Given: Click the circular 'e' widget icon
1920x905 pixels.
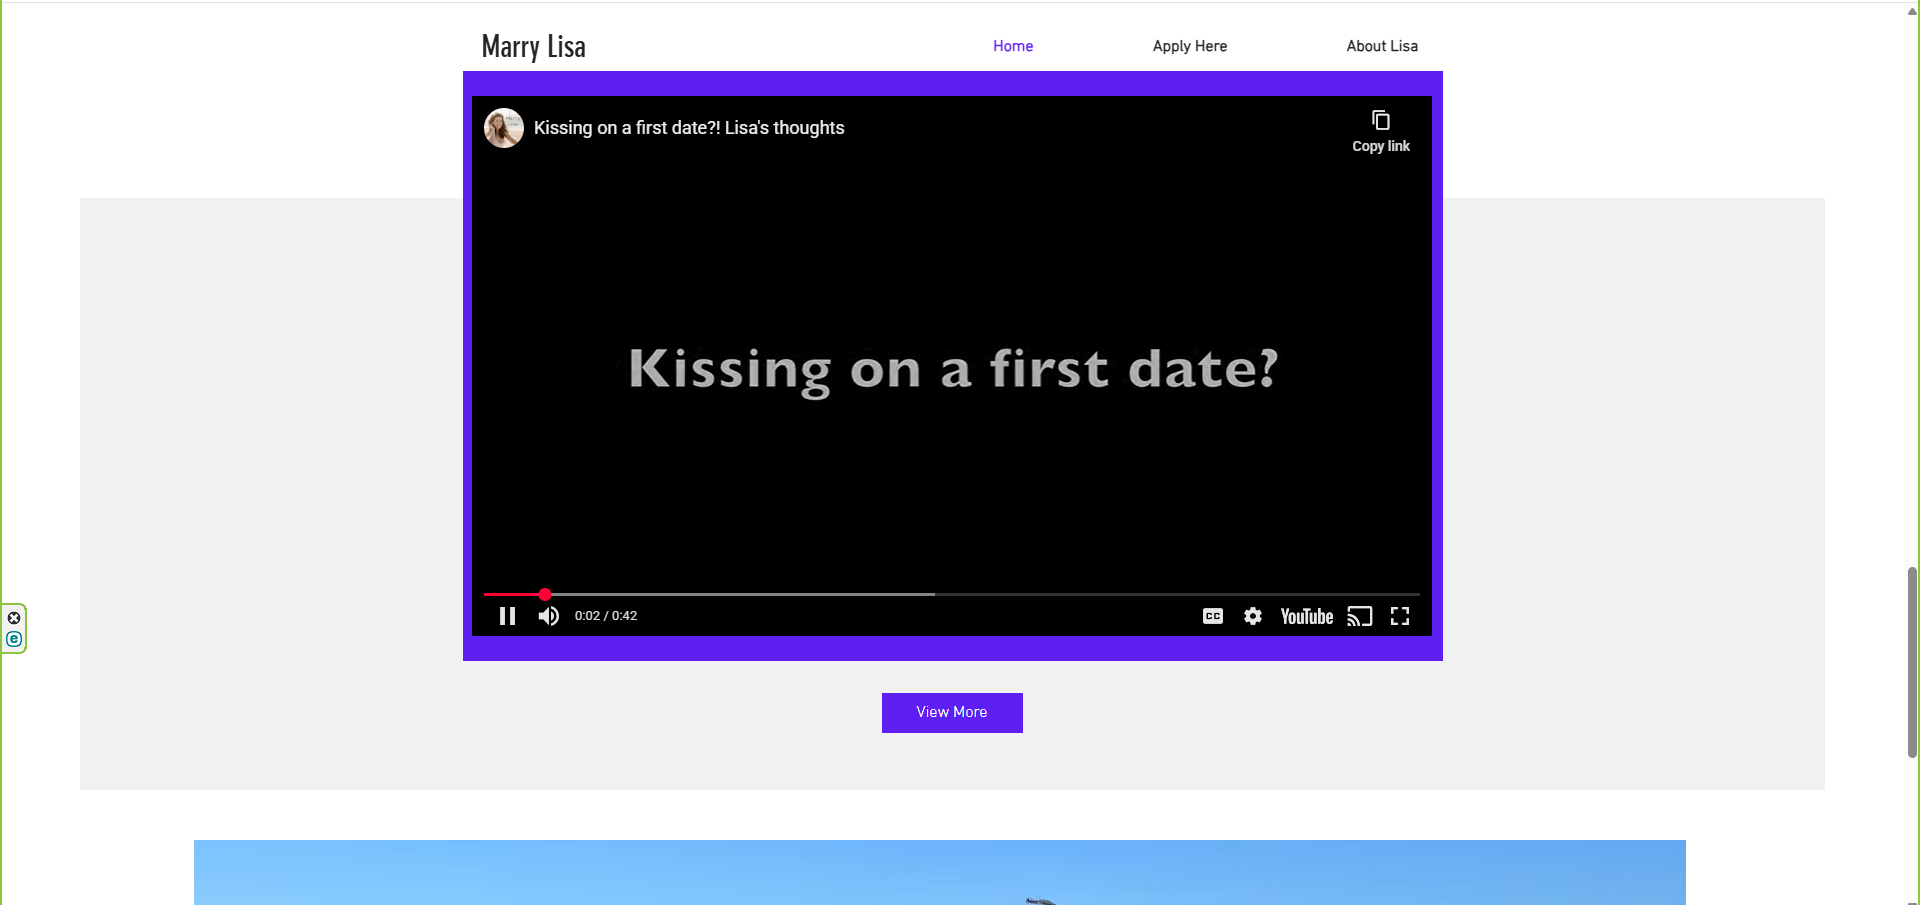Looking at the screenshot, I should (x=14, y=639).
